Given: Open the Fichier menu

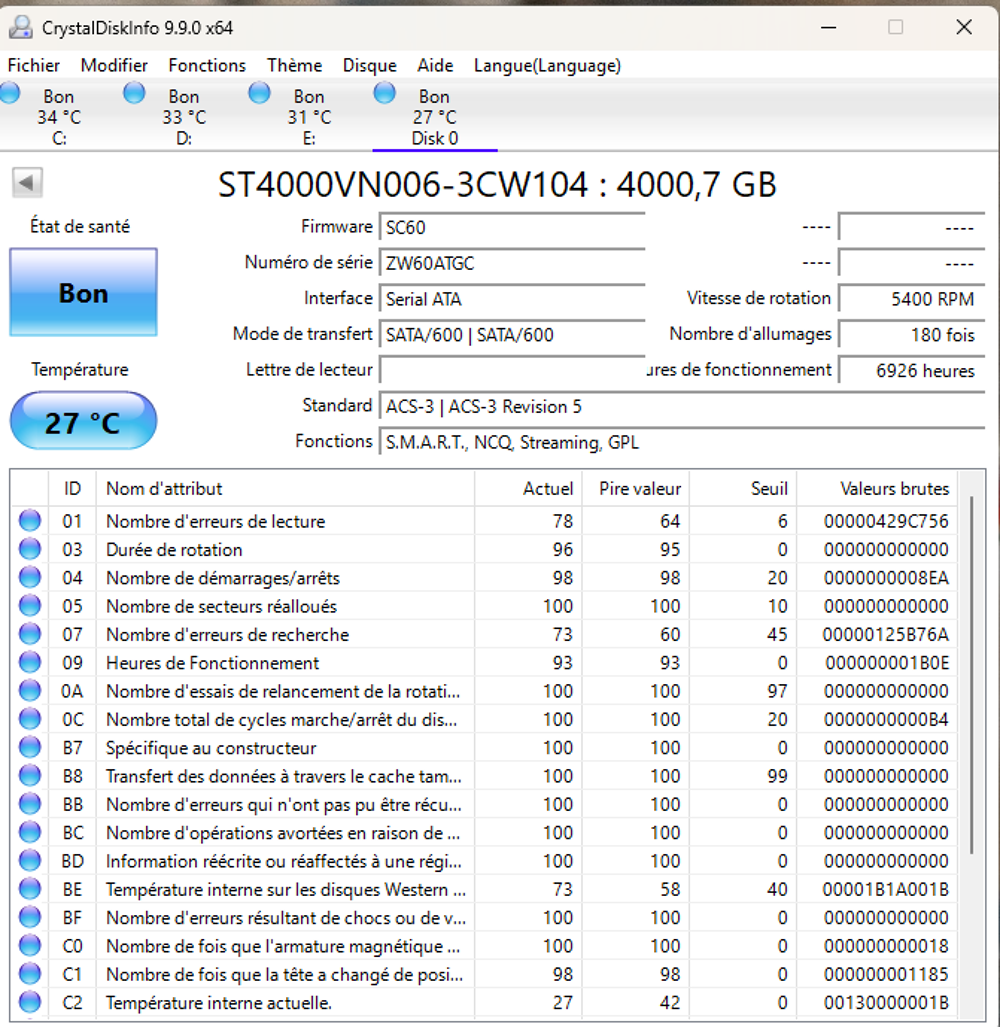Looking at the screenshot, I should click(x=33, y=65).
